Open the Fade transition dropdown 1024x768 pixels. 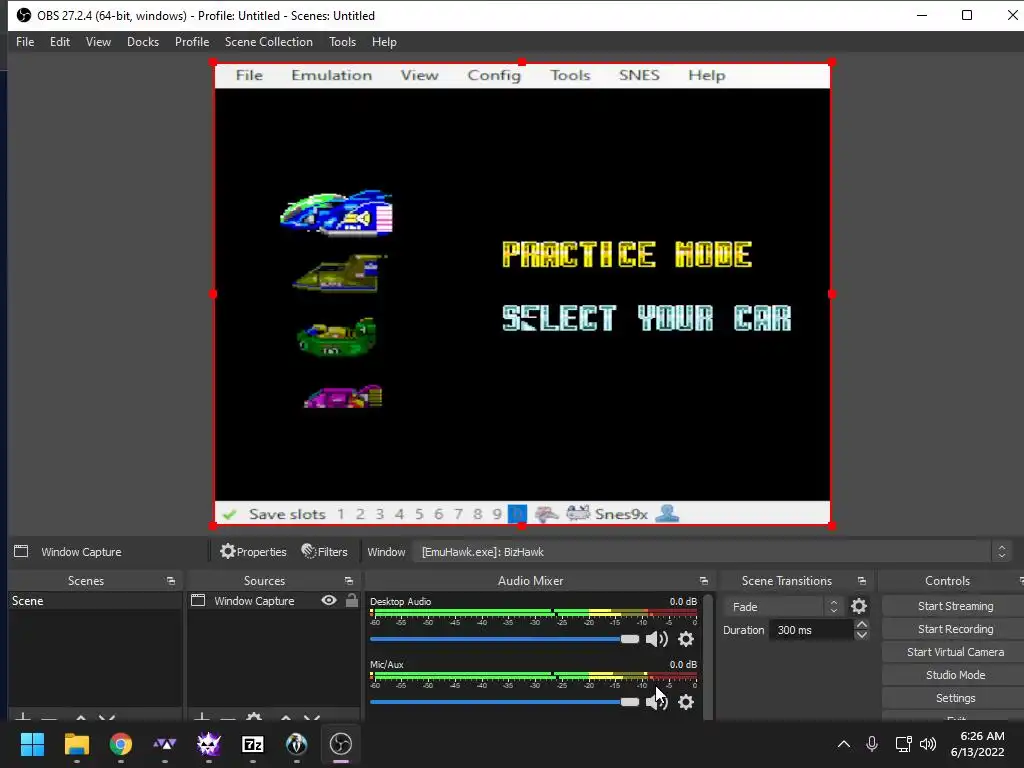click(x=783, y=607)
